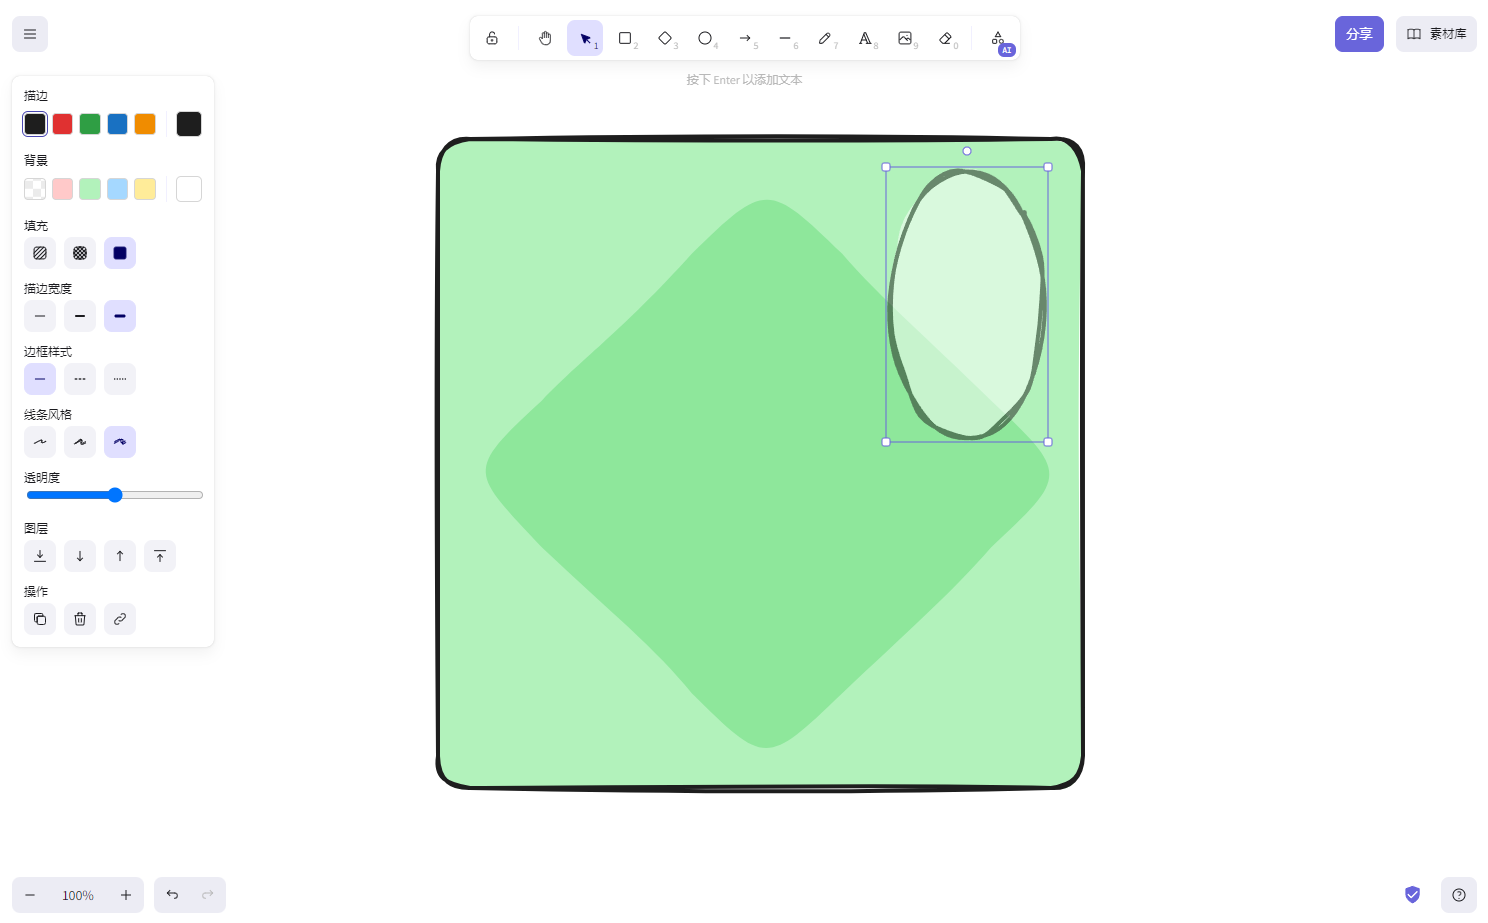Screen dimensions: 1488x923
Task: Pick light pink background swatch
Action: pos(62,189)
